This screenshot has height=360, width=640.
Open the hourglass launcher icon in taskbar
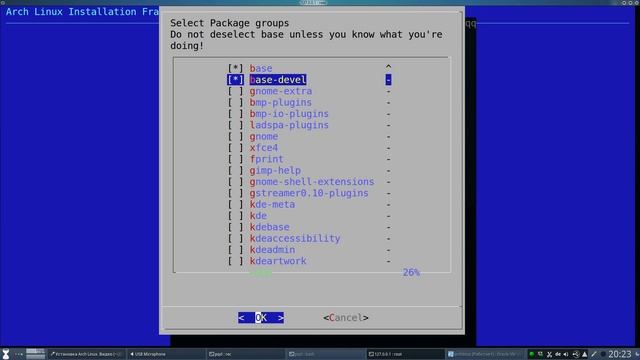point(6,354)
